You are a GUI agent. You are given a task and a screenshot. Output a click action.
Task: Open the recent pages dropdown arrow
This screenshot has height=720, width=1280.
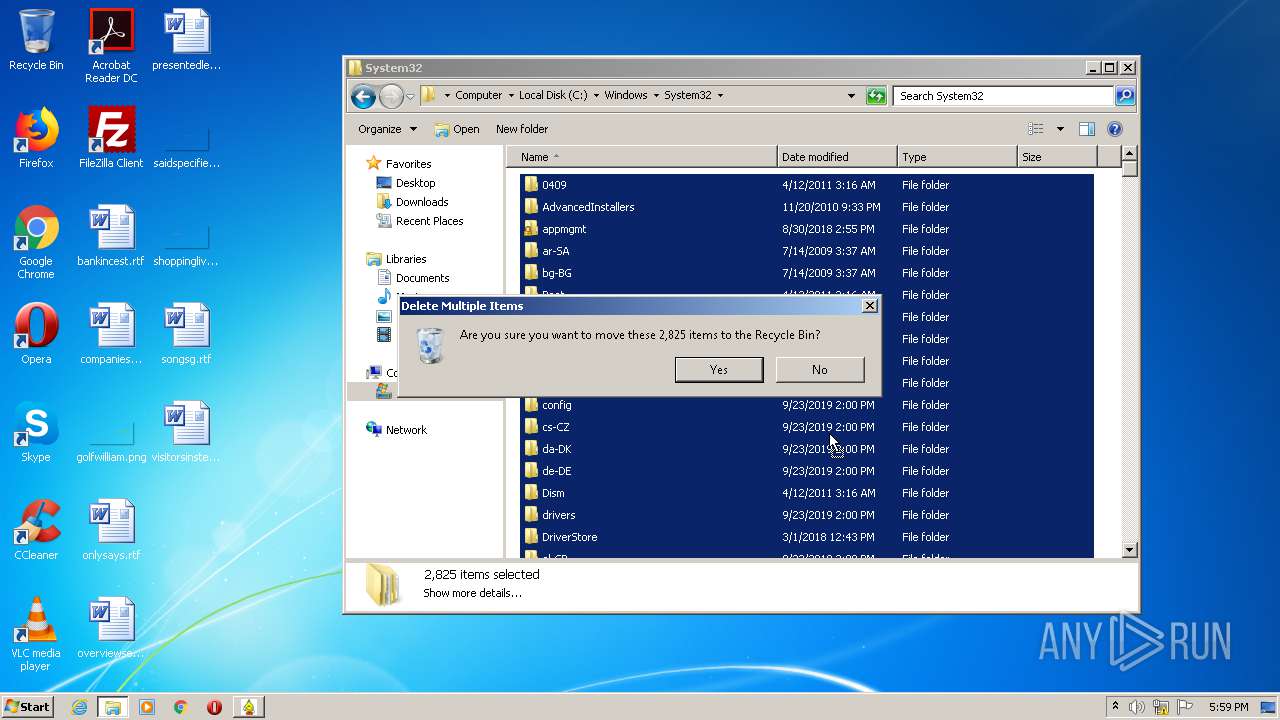[410, 97]
